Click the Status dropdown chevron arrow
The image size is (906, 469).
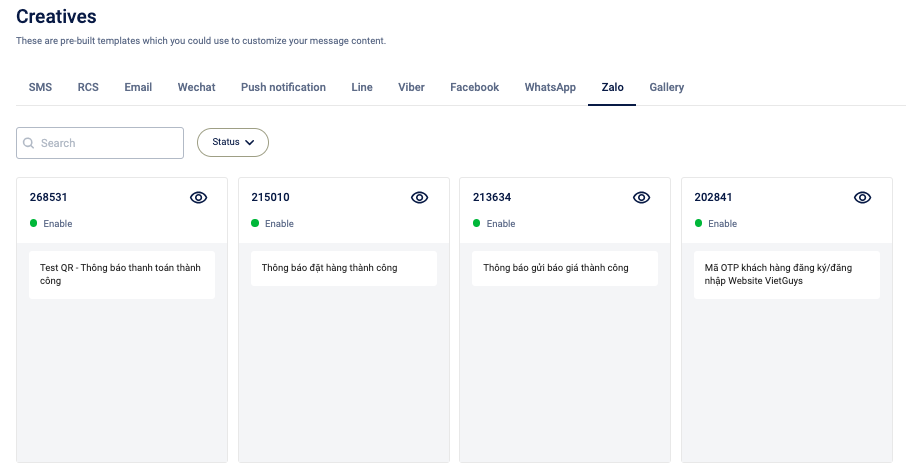point(250,143)
